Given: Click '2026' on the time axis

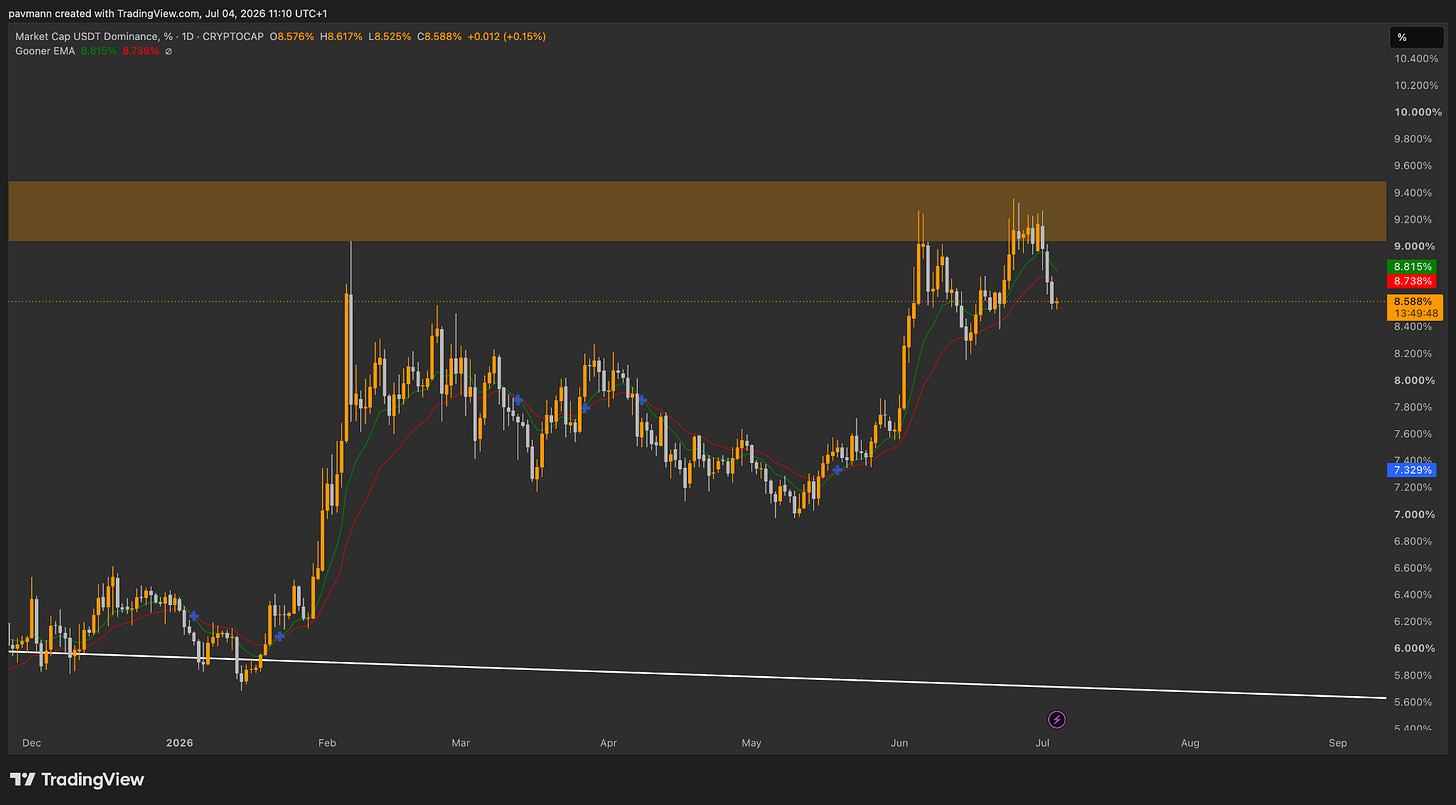Looking at the screenshot, I should [x=180, y=743].
